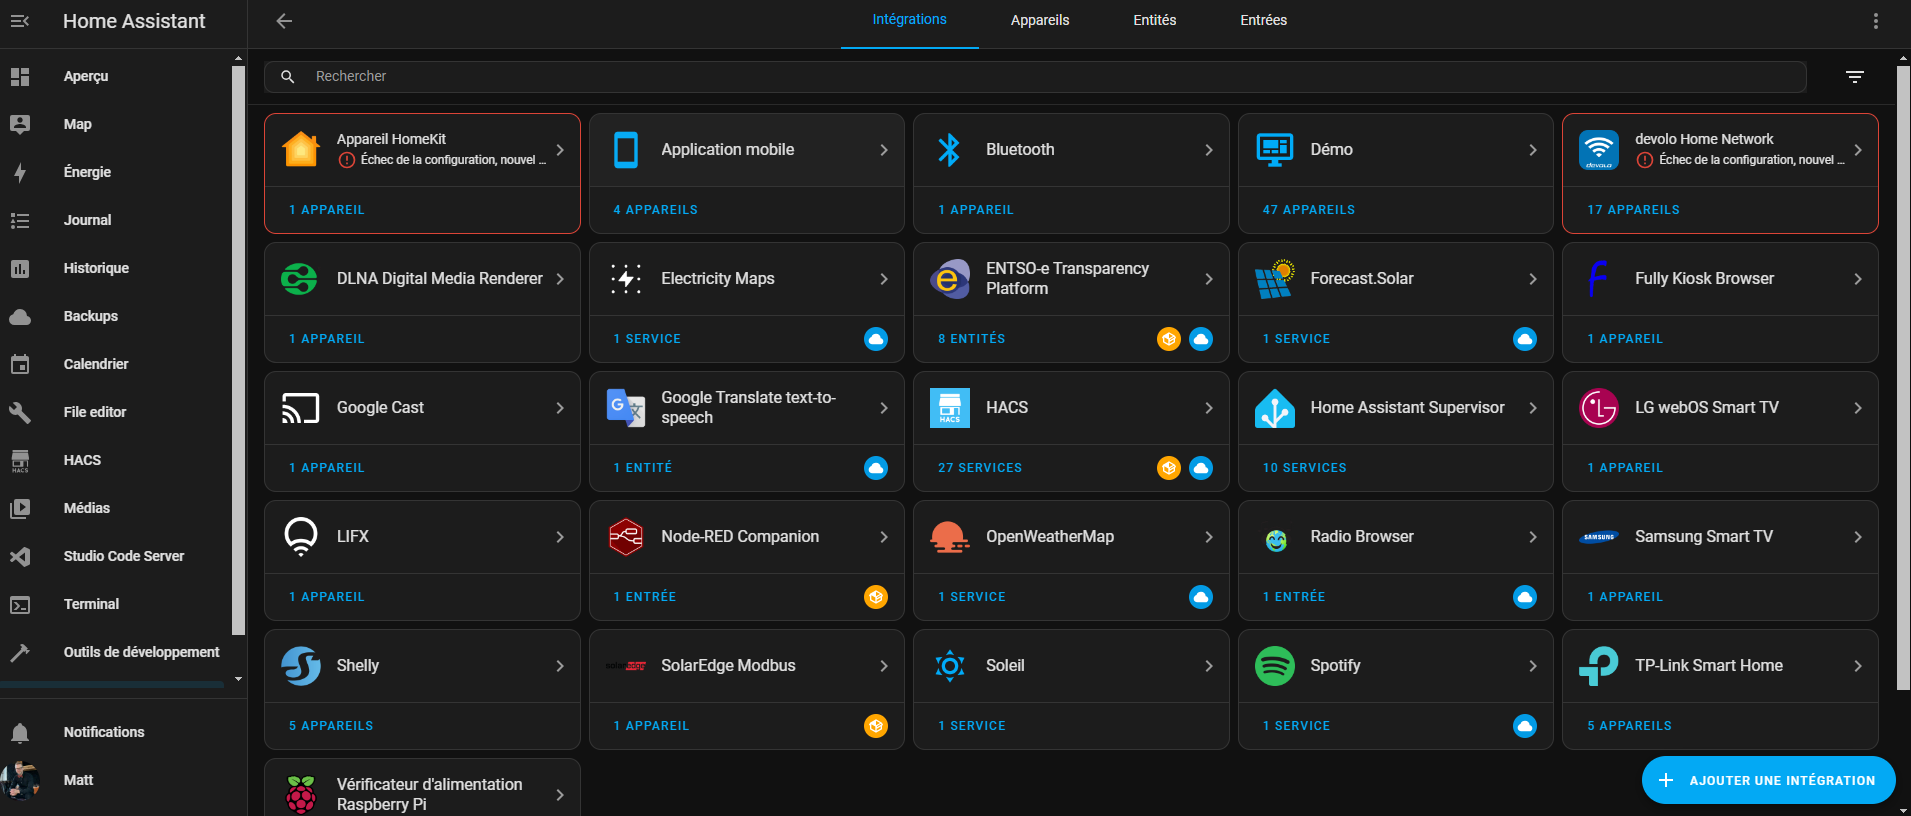Screen dimensions: 1911x816
Task: Expand the Démo integration chevron
Action: (1533, 150)
